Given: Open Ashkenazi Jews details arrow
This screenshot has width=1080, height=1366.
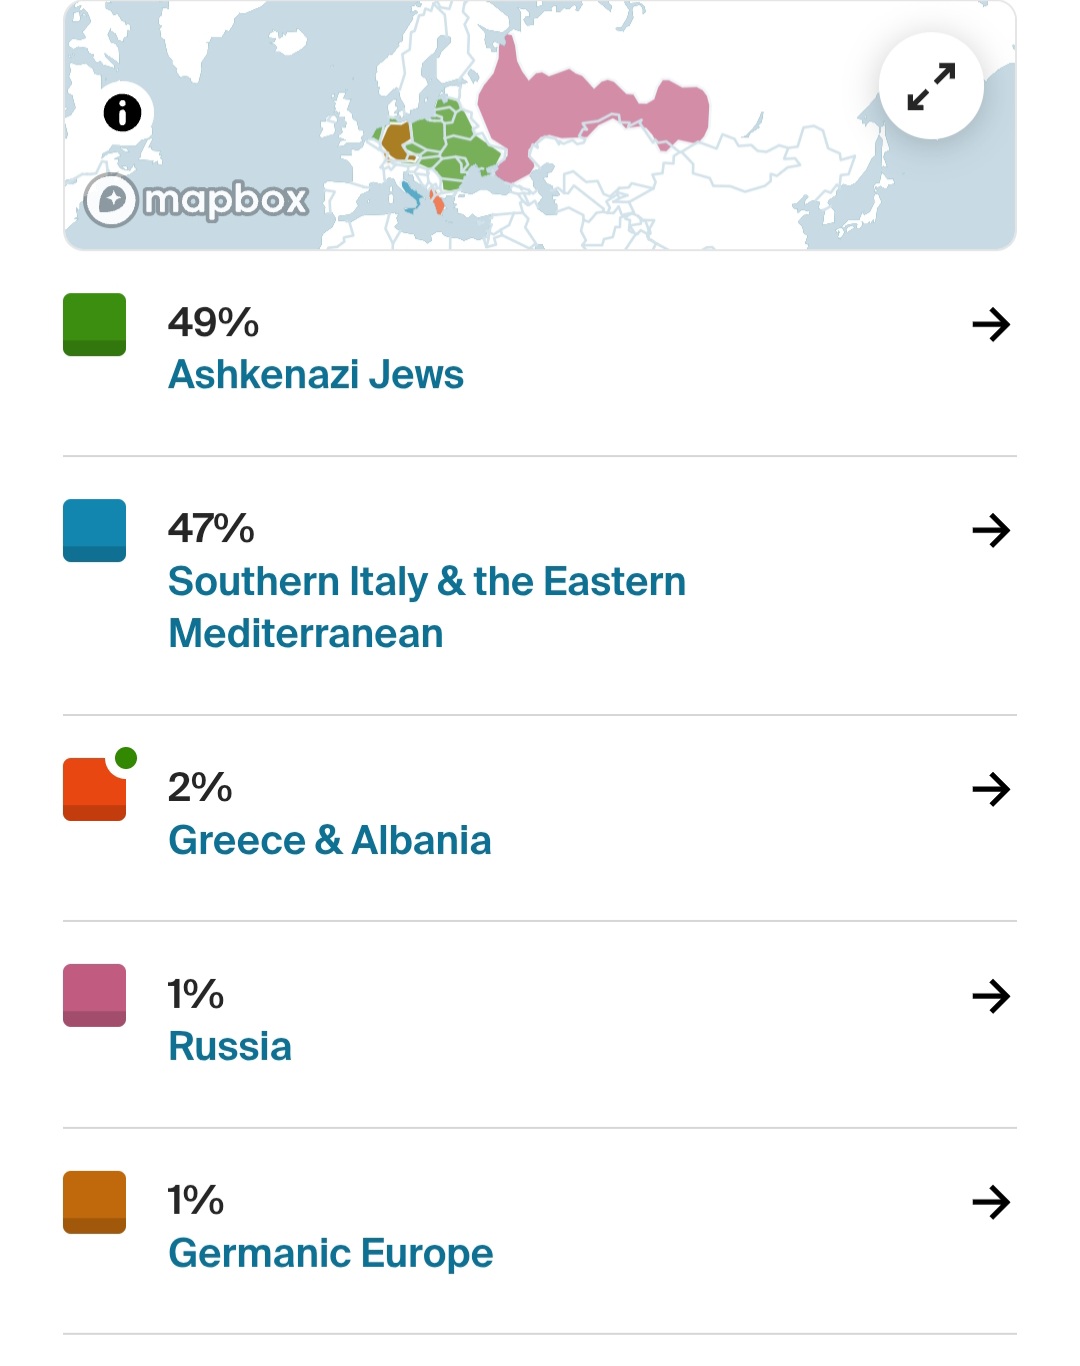Looking at the screenshot, I should pyautogui.click(x=990, y=324).
